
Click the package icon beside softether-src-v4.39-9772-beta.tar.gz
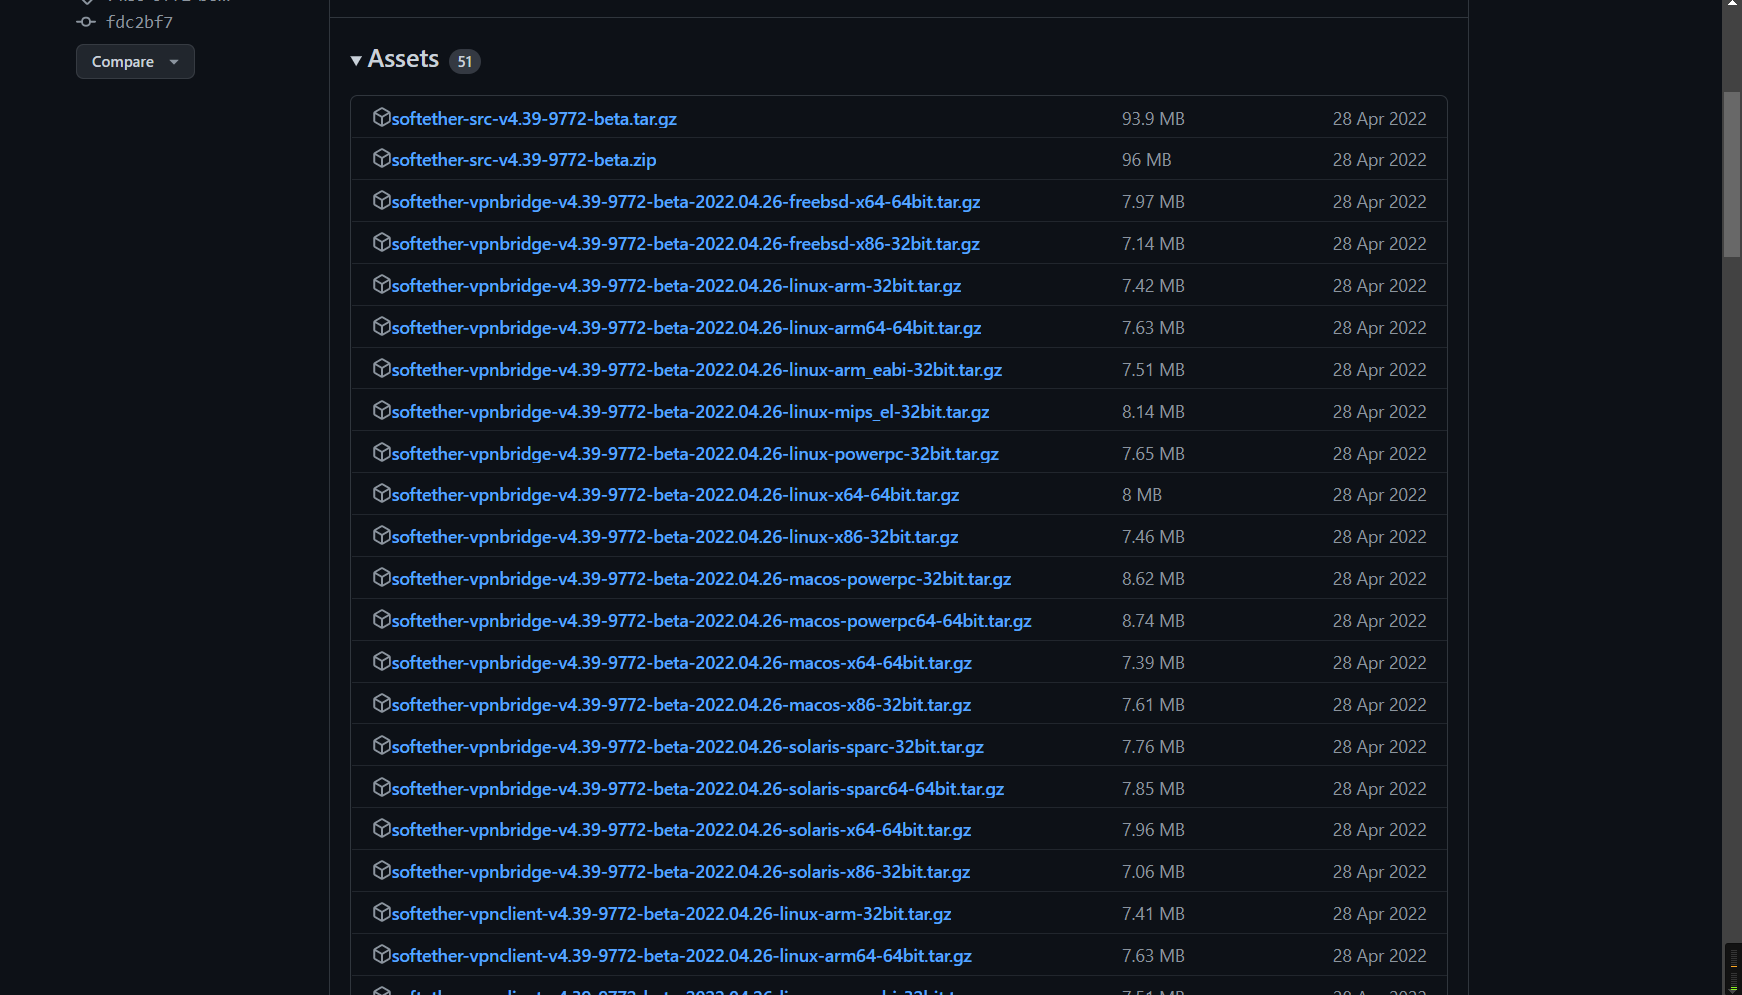[382, 117]
